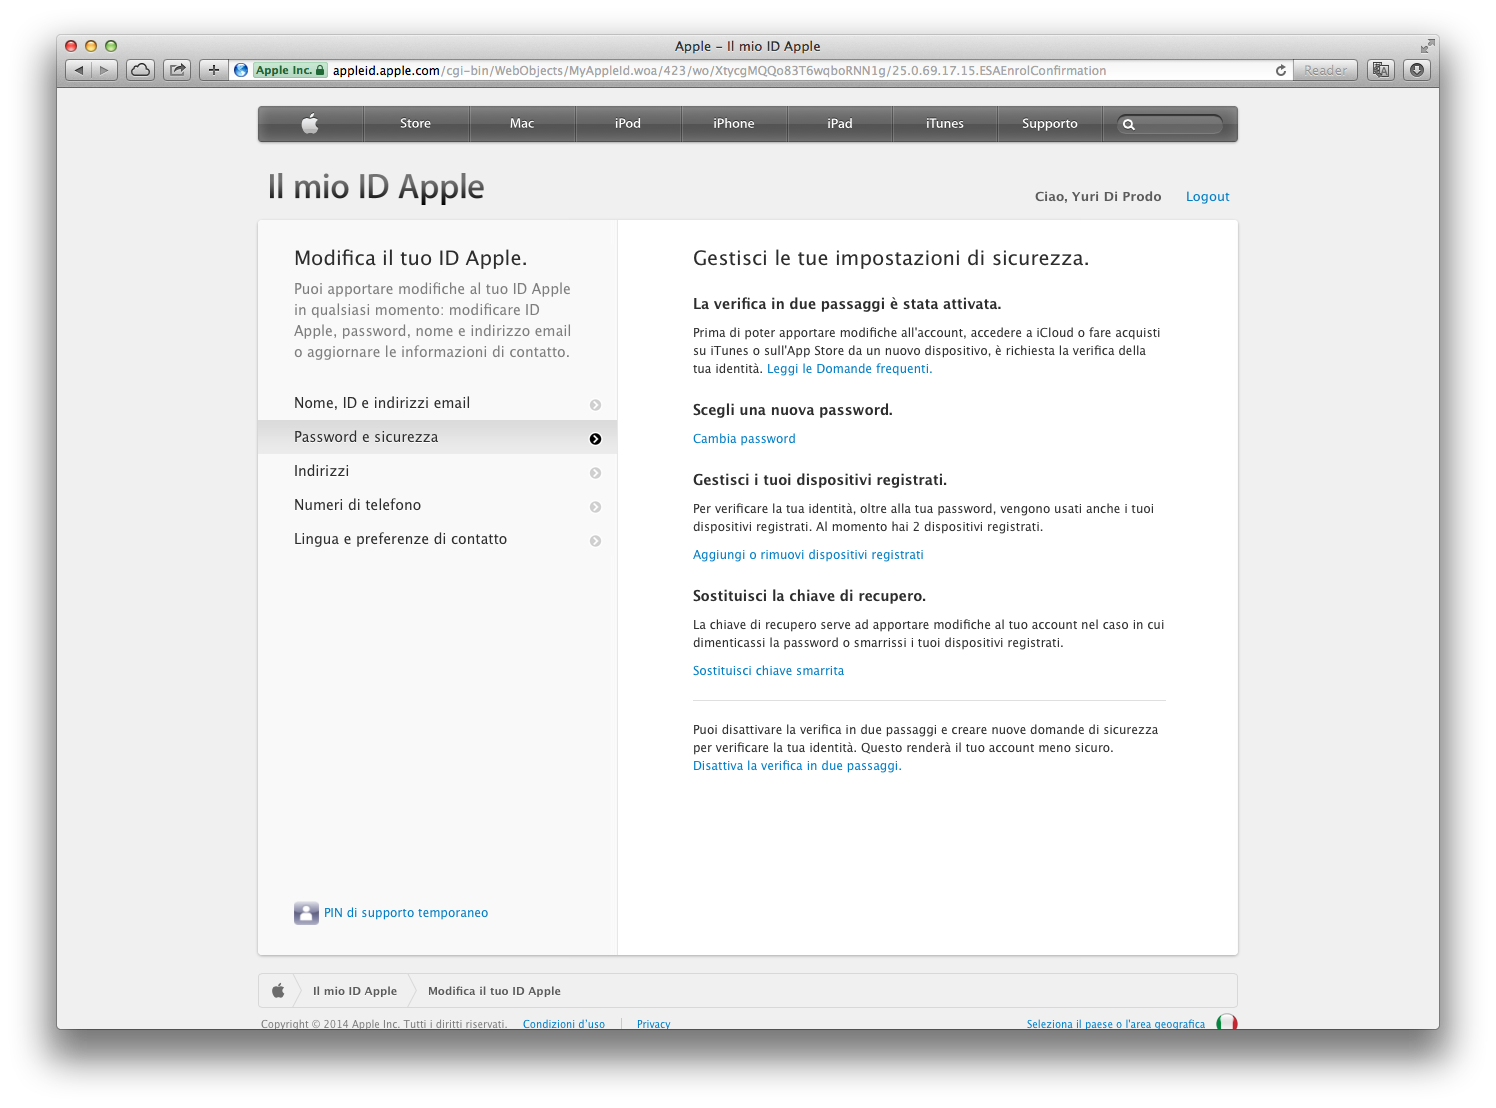Click arrow beside Numeri di telefono
This screenshot has height=1108, width=1496.
(x=595, y=507)
